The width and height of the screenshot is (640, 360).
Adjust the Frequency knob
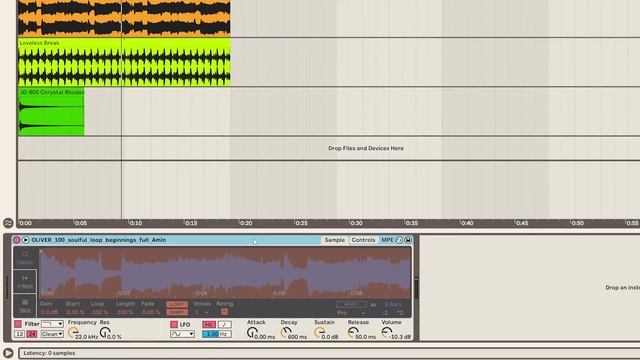click(x=73, y=333)
